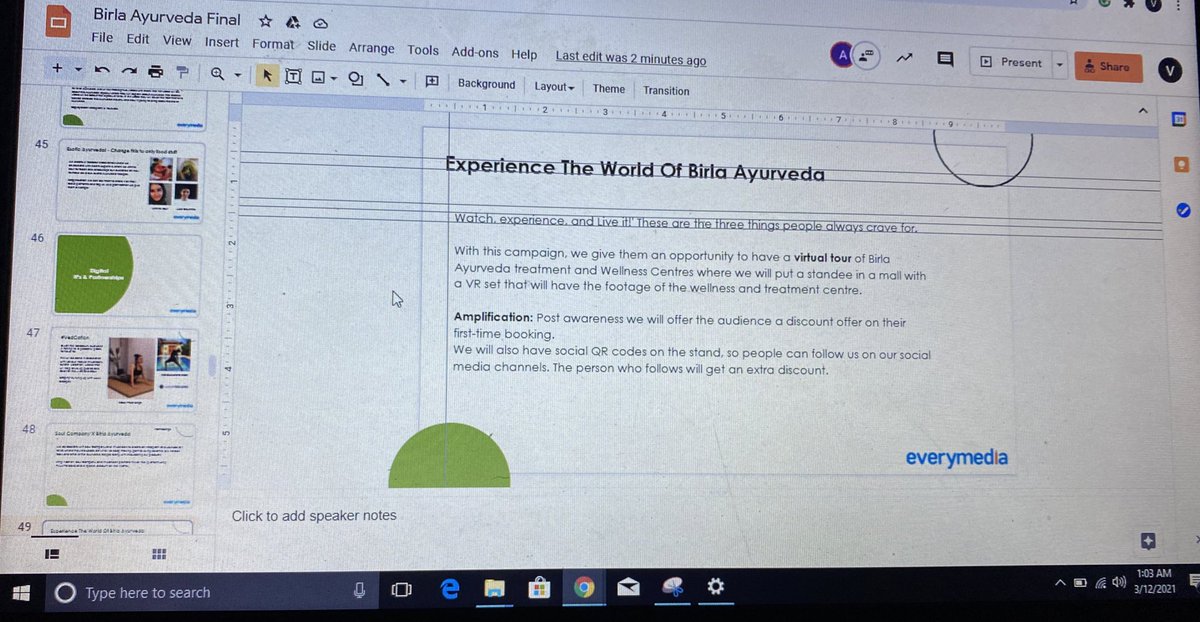1200x622 pixels.
Task: Click the Share button
Action: (x=1108, y=66)
